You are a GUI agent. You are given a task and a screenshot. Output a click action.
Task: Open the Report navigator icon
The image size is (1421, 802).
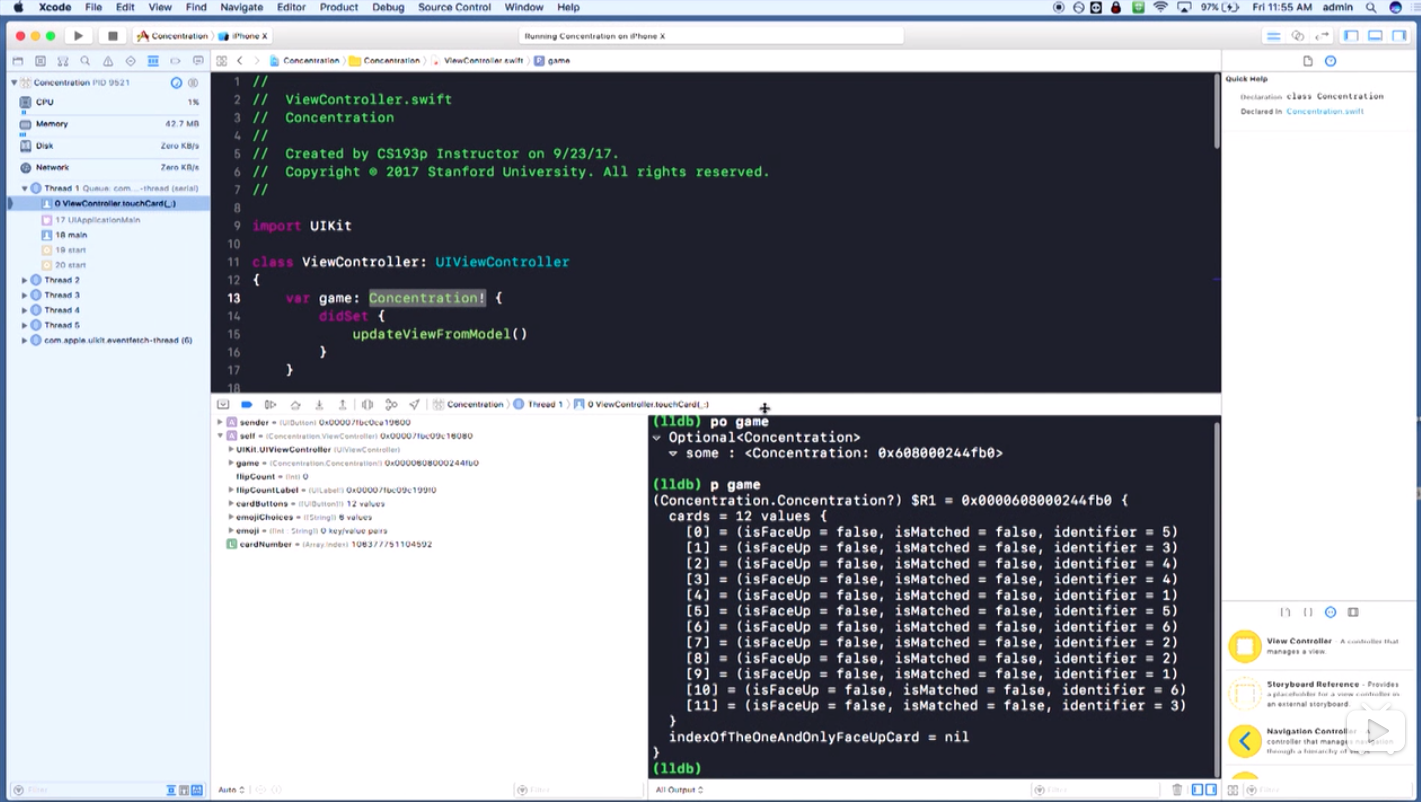198,61
